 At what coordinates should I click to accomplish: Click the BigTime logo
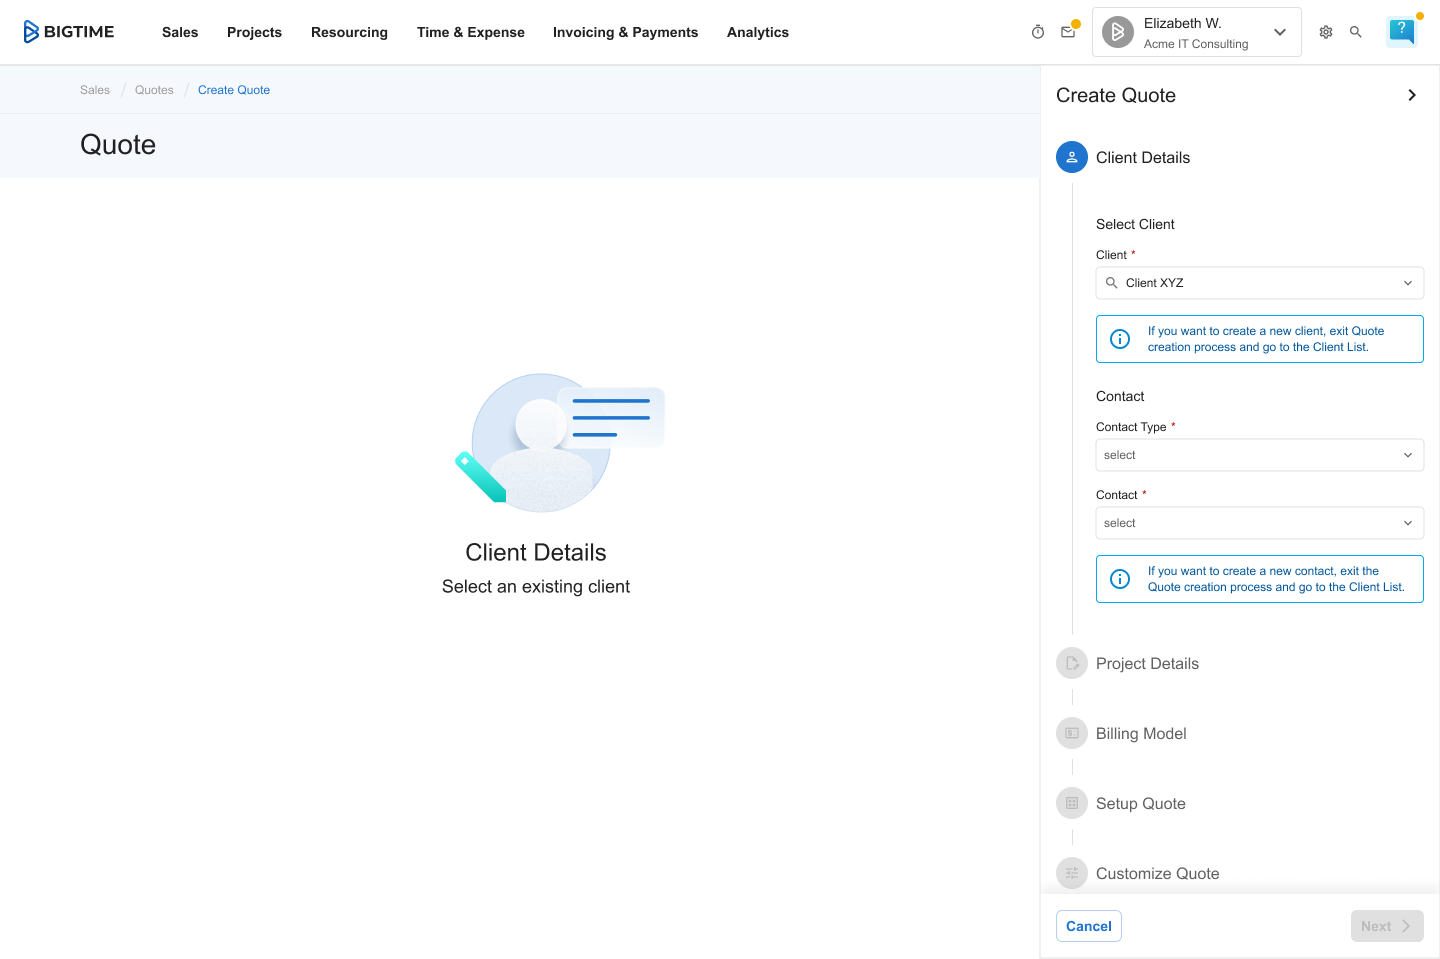point(68,32)
